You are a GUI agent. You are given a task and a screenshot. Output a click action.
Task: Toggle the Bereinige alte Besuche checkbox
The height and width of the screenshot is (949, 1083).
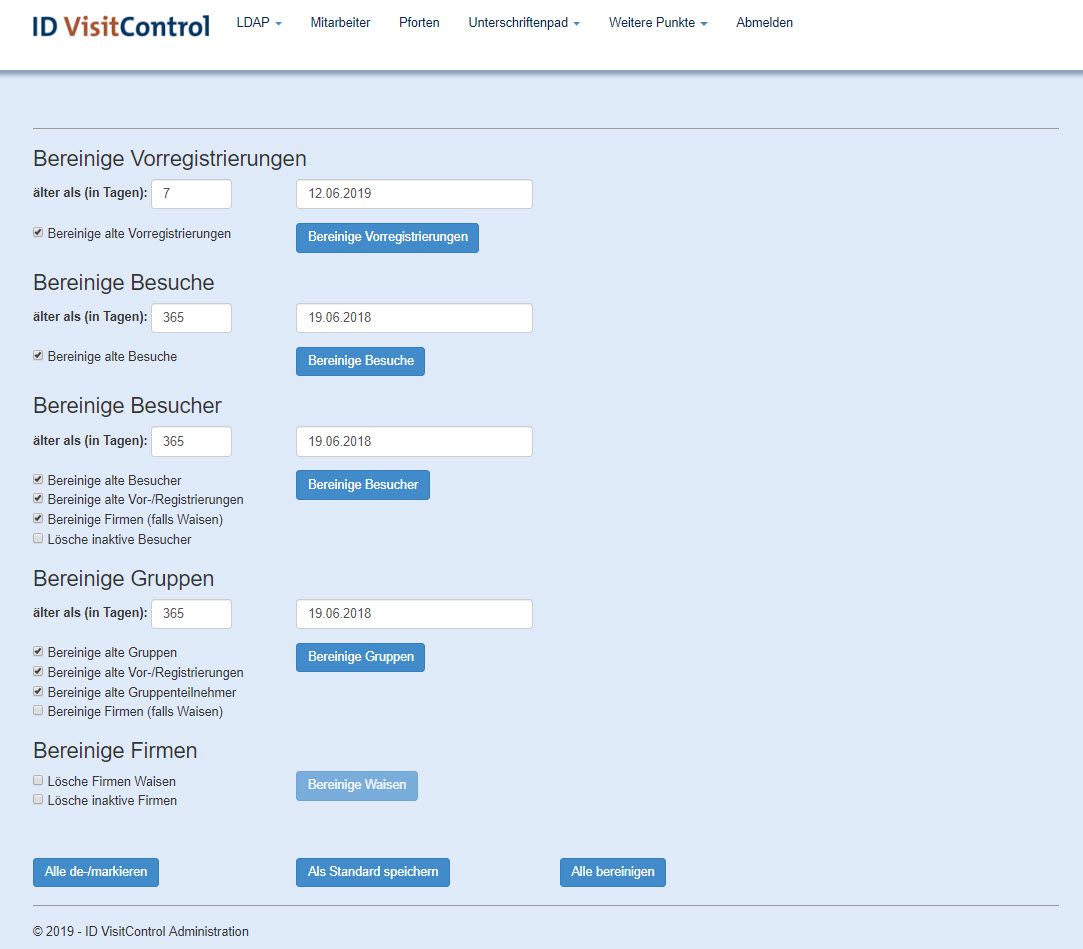click(38, 355)
